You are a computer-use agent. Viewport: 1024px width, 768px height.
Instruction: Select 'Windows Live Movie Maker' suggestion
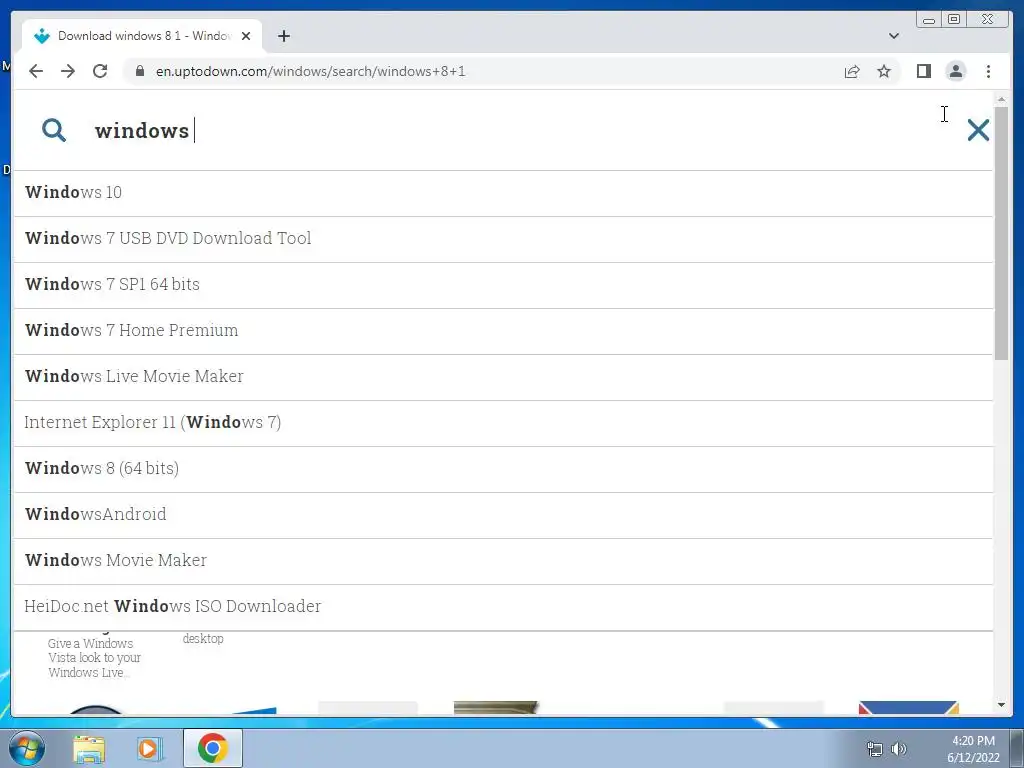click(503, 377)
